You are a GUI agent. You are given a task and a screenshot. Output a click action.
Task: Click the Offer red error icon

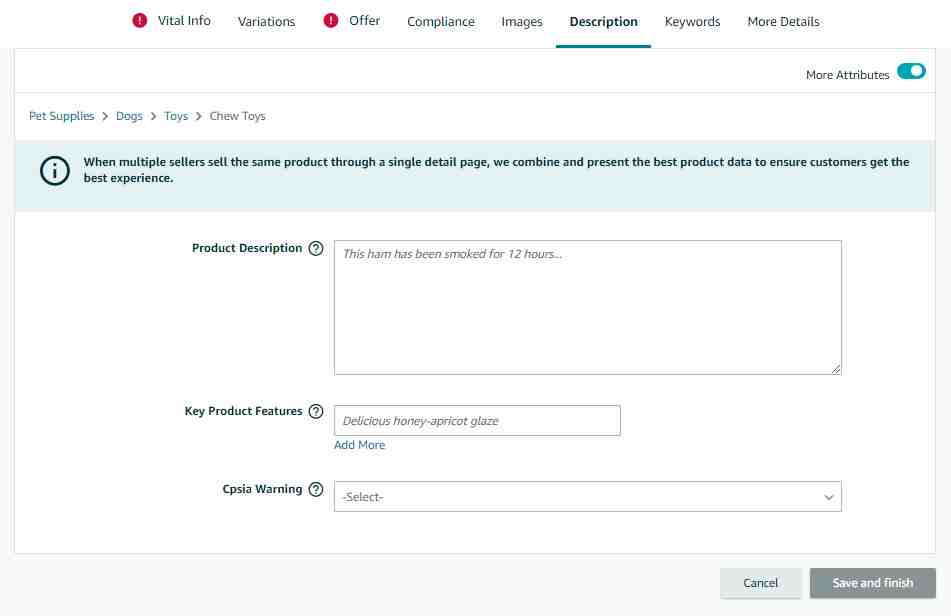tap(331, 21)
